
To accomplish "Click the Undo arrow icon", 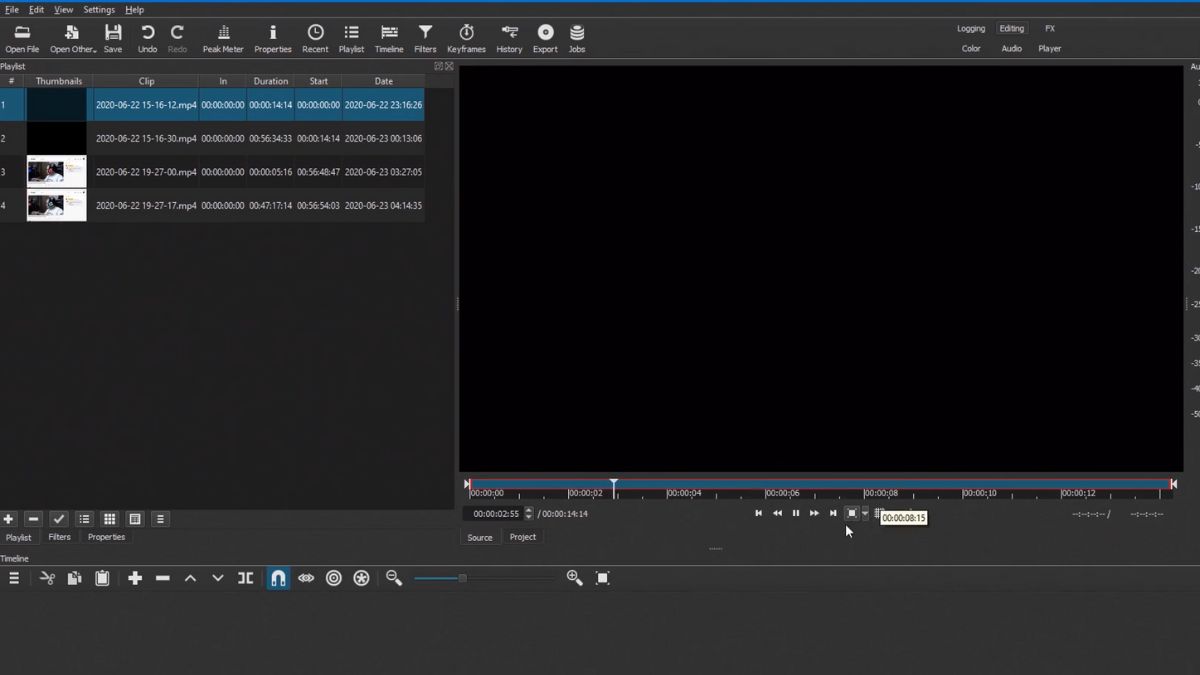I will [147, 39].
